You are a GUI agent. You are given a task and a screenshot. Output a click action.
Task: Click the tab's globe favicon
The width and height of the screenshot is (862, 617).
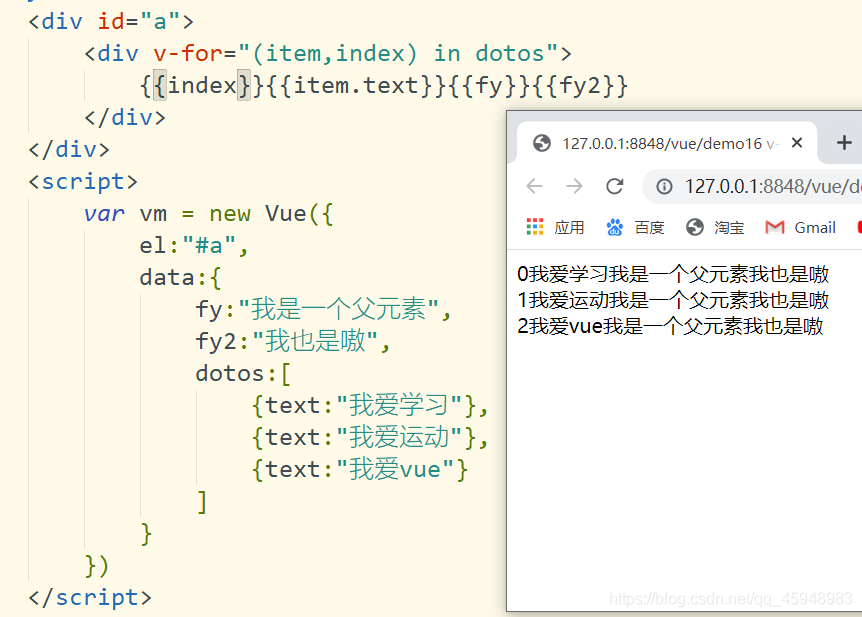(x=541, y=143)
